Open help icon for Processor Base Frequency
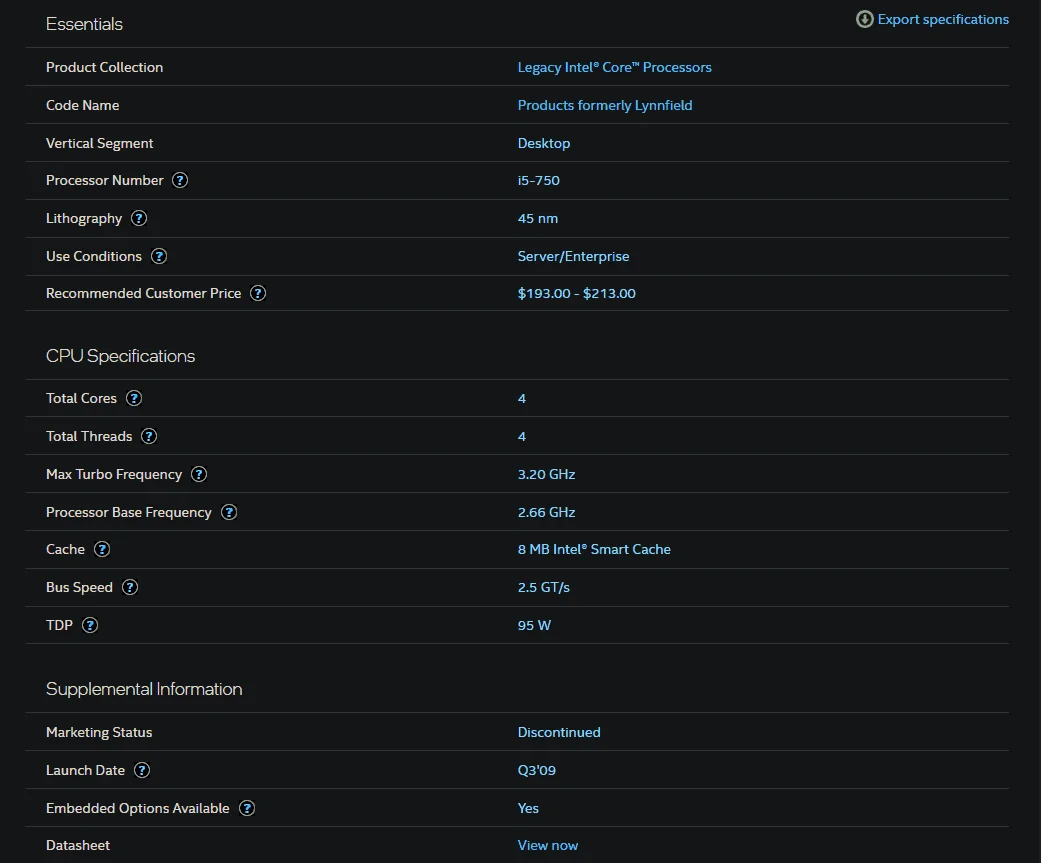Image resolution: width=1041 pixels, height=863 pixels. 229,512
